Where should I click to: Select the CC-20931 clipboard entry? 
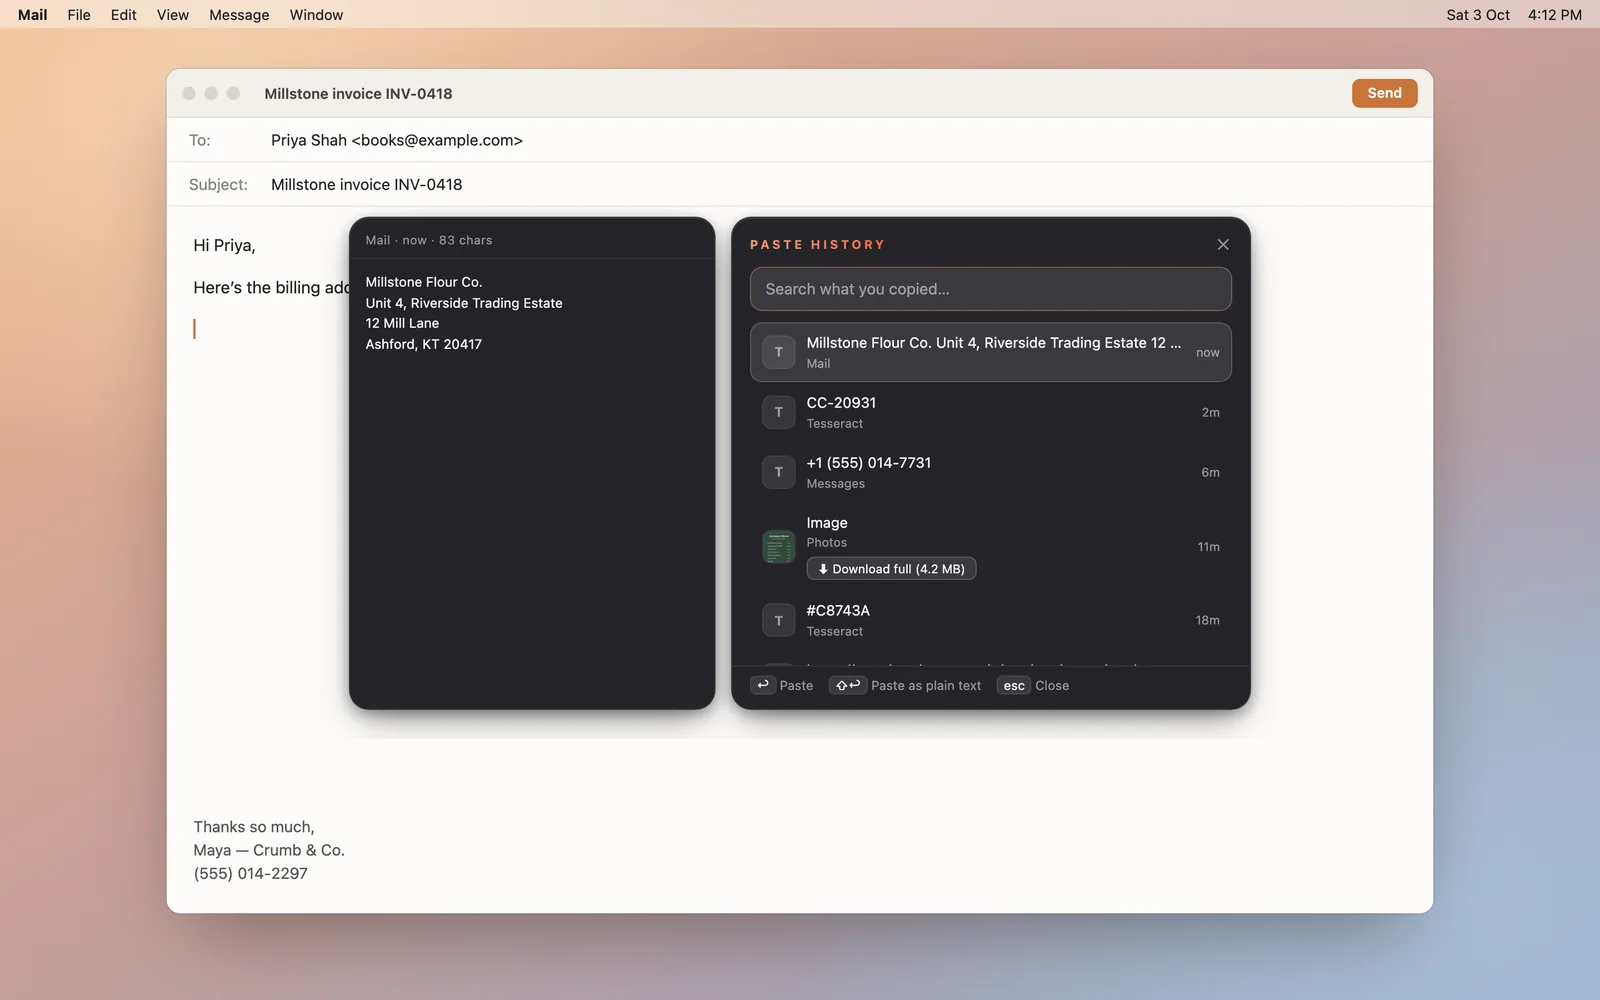click(x=990, y=412)
